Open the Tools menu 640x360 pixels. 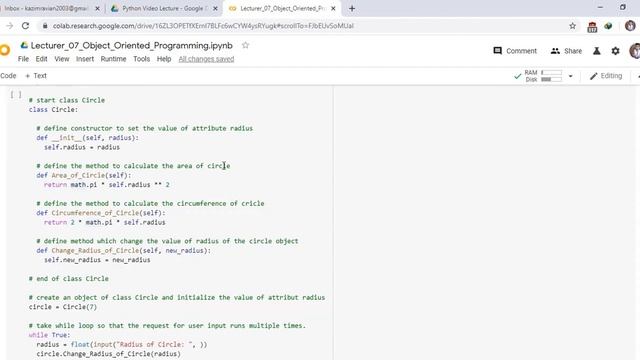141,59
